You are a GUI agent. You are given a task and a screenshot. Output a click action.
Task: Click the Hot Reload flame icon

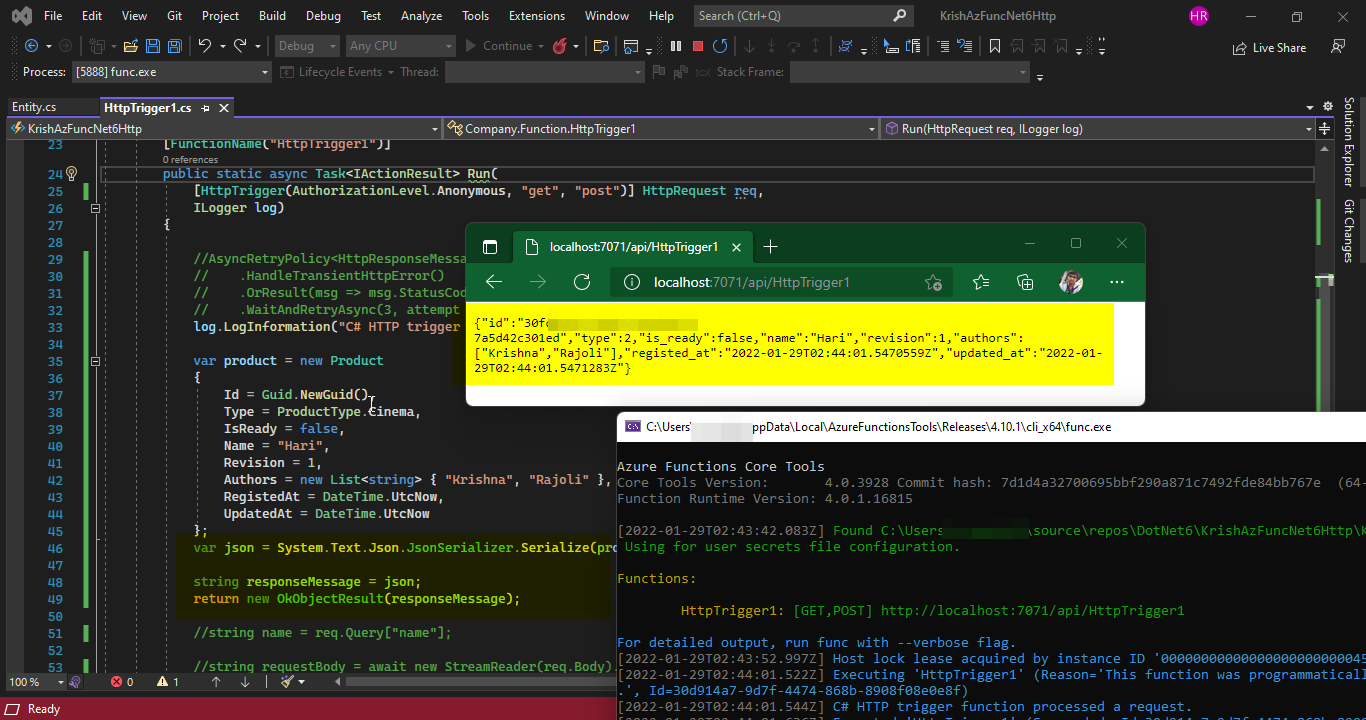[x=559, y=46]
